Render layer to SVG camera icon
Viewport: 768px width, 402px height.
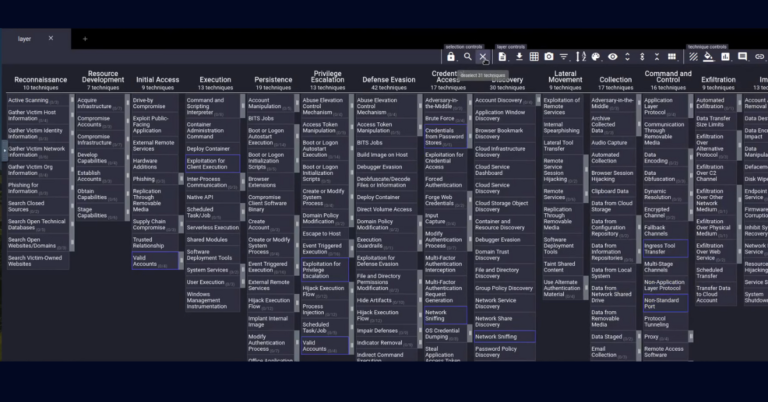(x=549, y=57)
